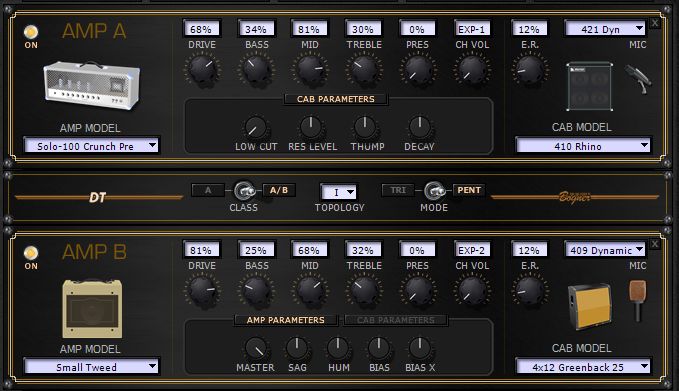Toggle Amp B ON light
Screen dimensions: 679x391
[31, 252]
